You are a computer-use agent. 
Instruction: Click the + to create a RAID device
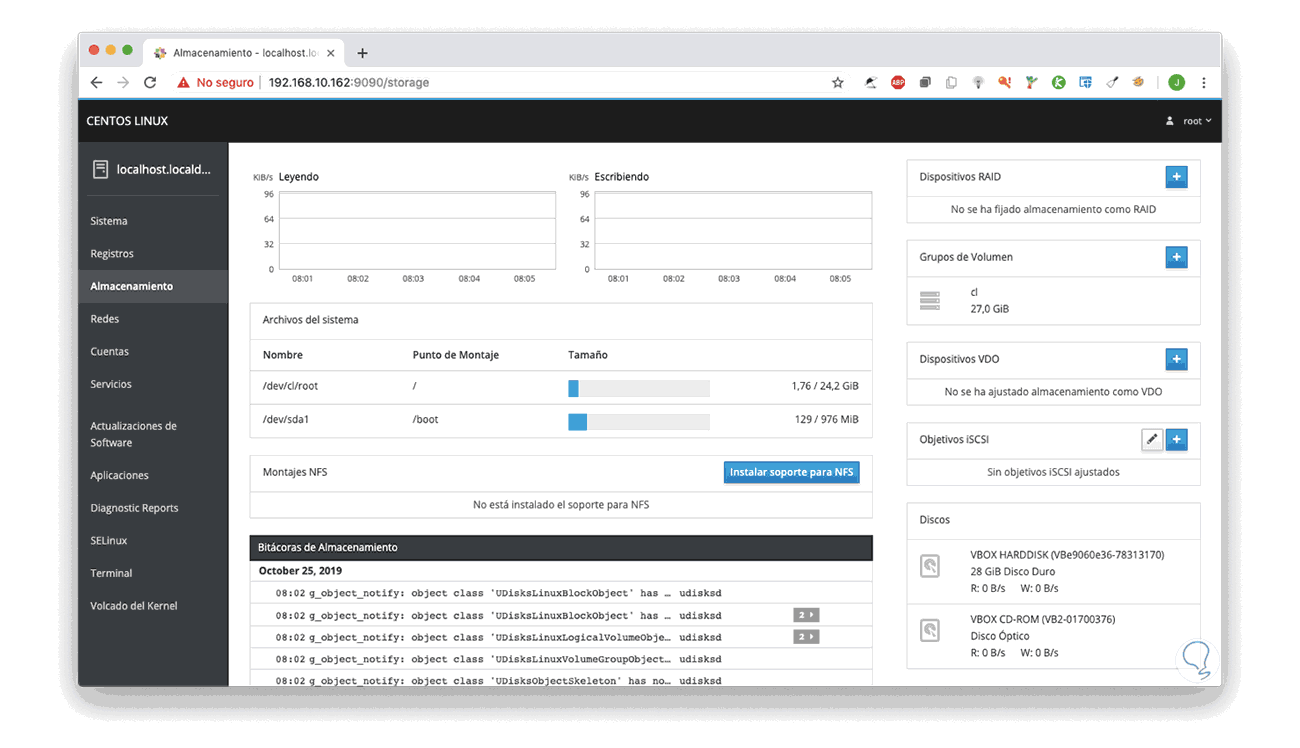click(1176, 176)
